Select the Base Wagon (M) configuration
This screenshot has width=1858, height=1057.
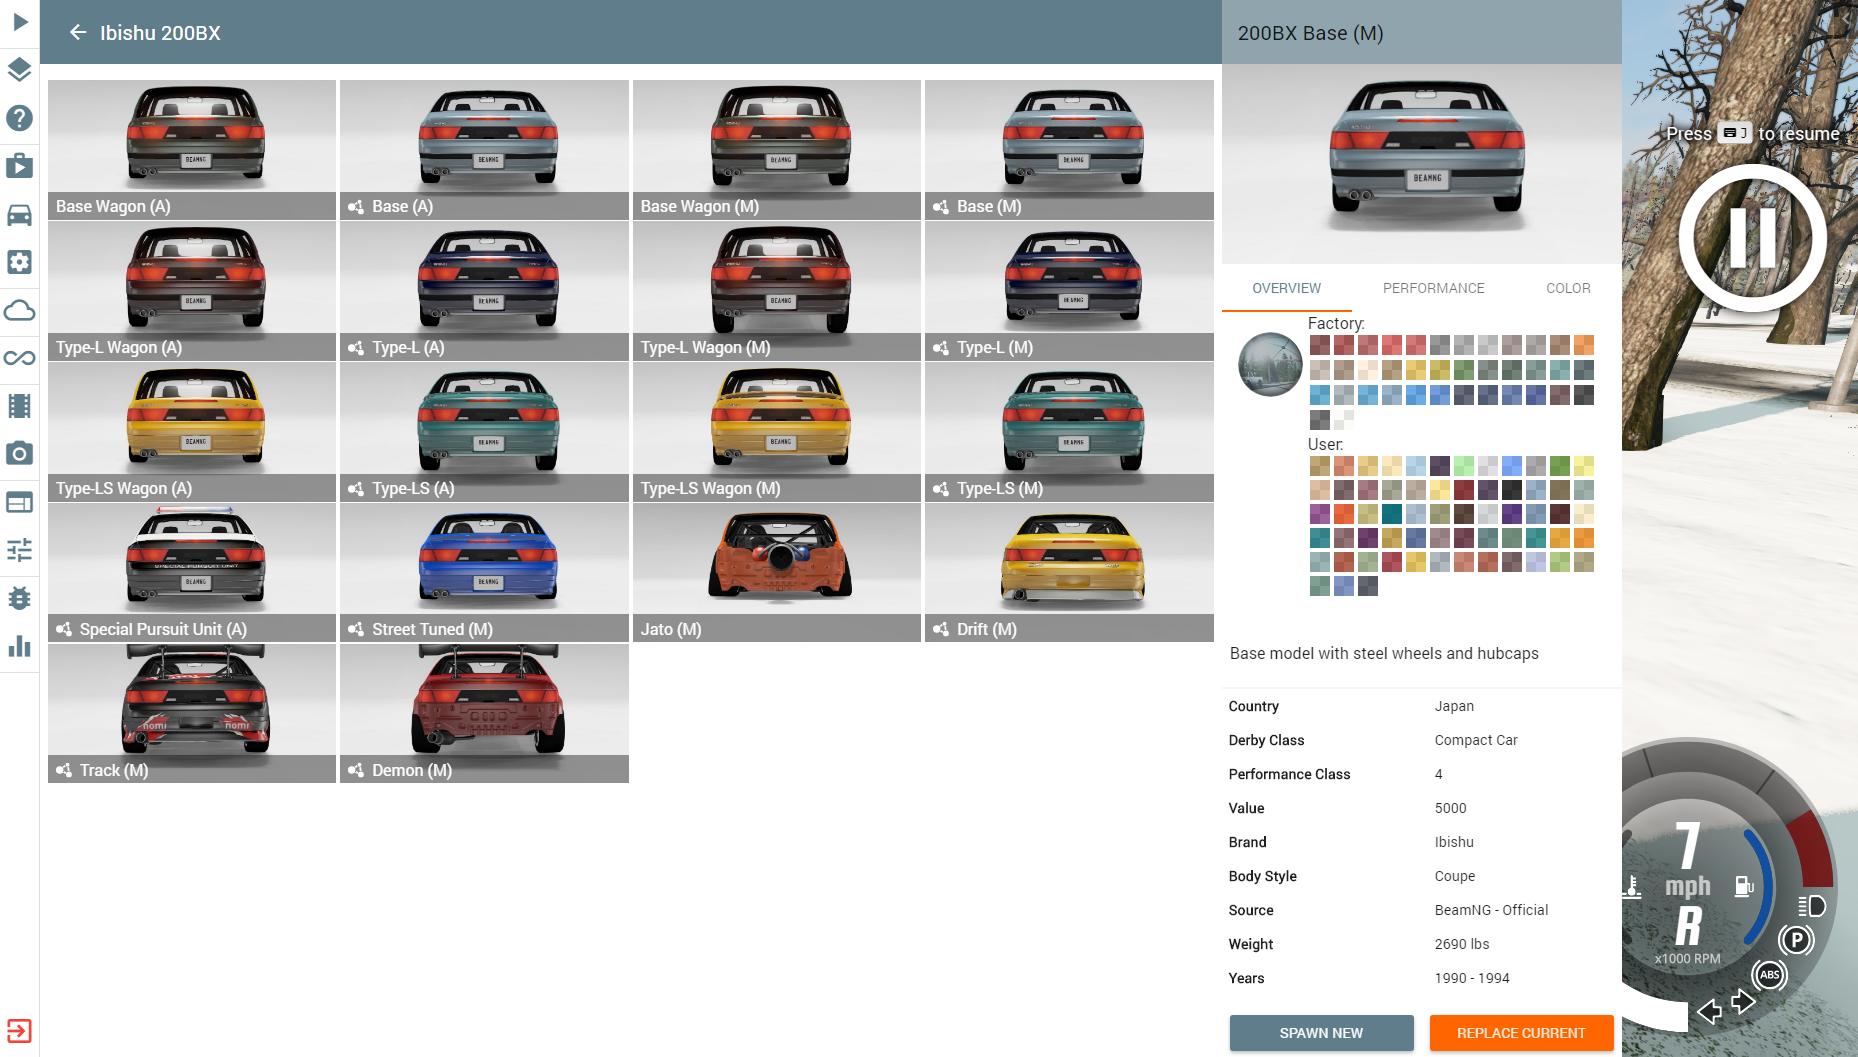[777, 150]
